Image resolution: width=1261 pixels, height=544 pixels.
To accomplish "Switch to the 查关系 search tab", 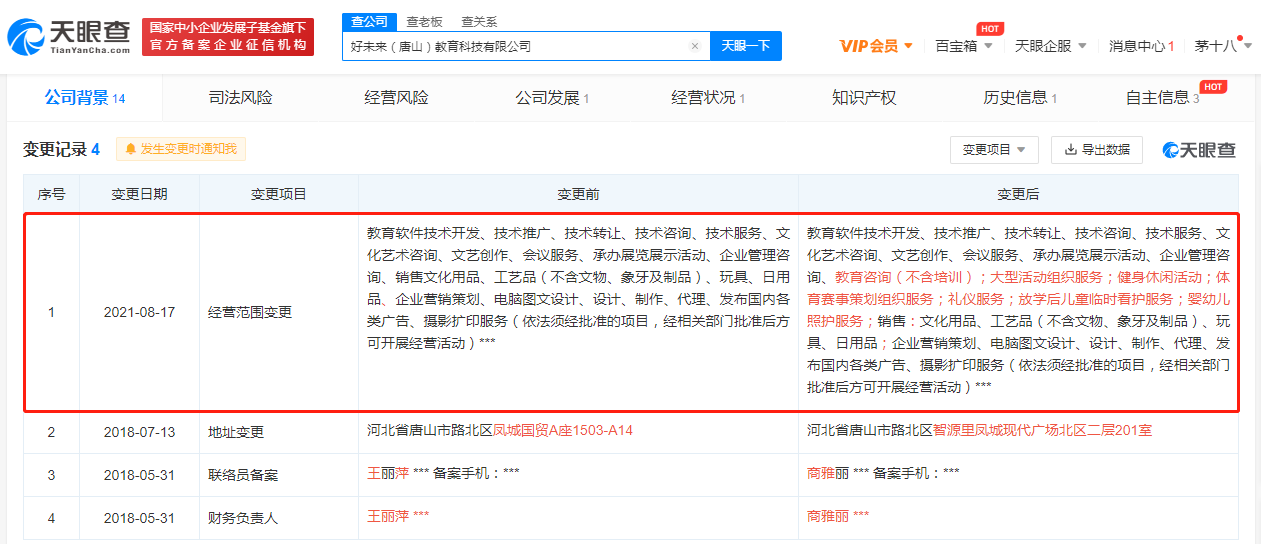I will pos(479,21).
